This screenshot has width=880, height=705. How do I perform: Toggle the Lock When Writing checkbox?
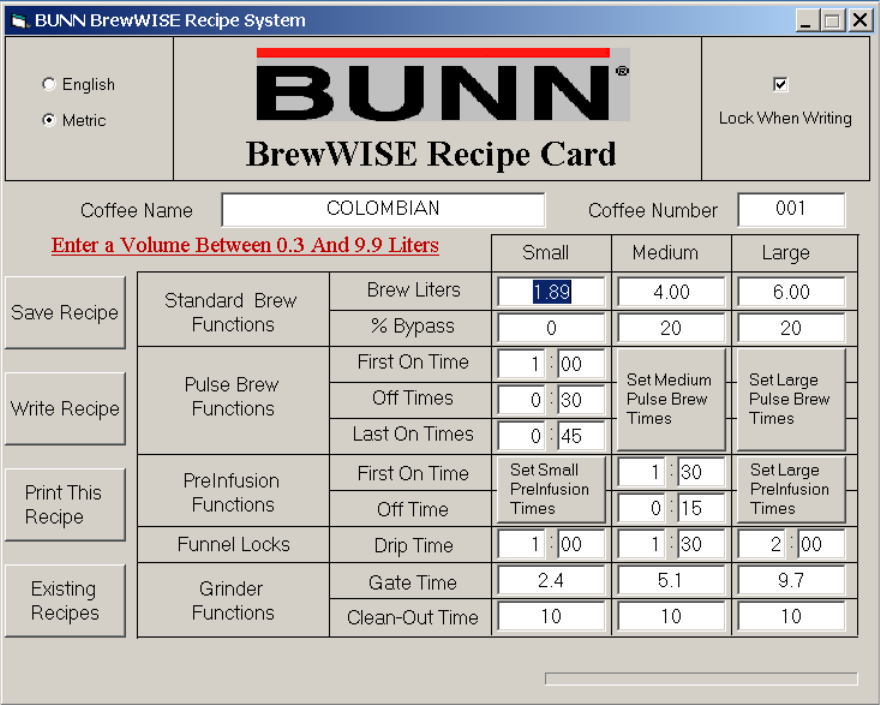pyautogui.click(x=780, y=84)
